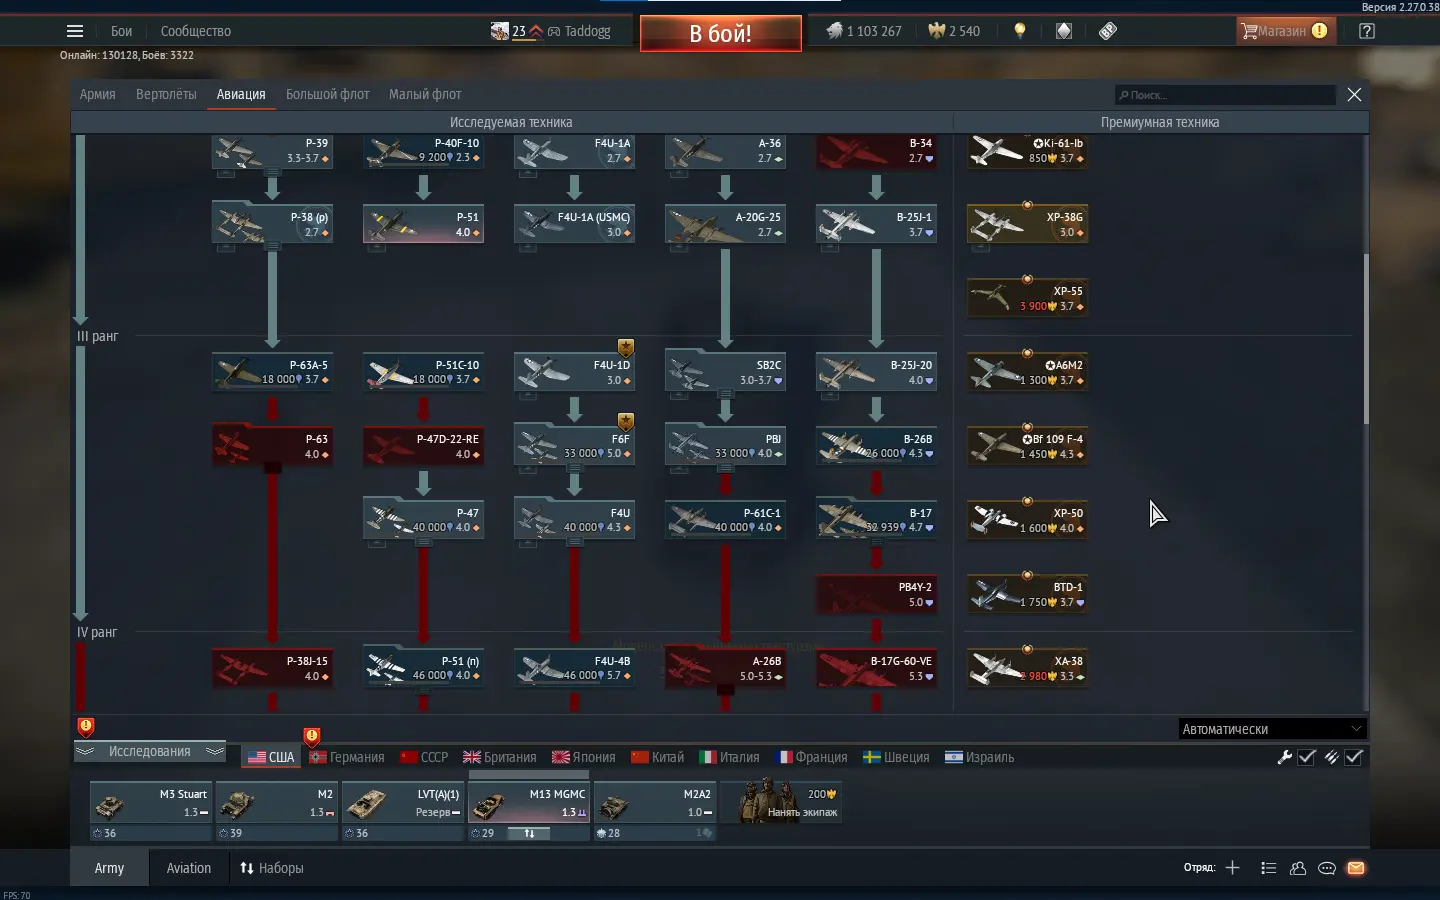Image resolution: width=1440 pixels, height=900 pixels.
Task: Select premium BTD-1 aircraft card
Action: pos(1027,595)
